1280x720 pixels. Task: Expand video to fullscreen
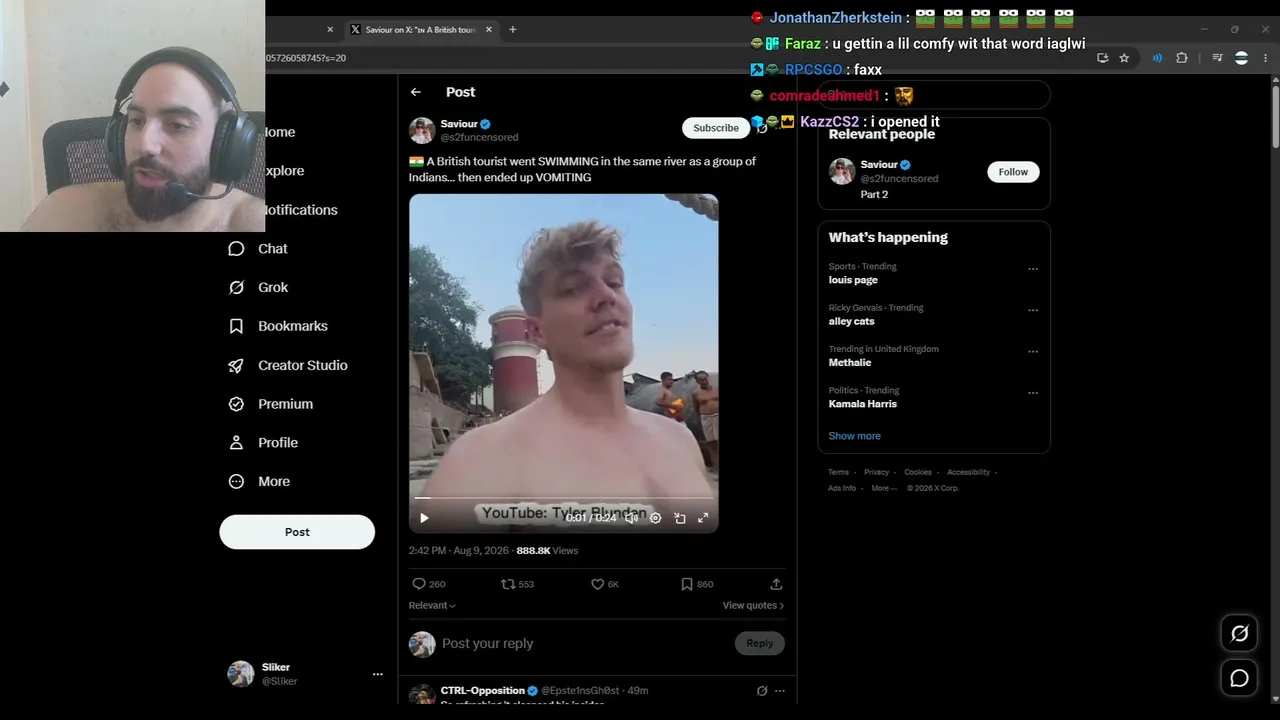[703, 518]
